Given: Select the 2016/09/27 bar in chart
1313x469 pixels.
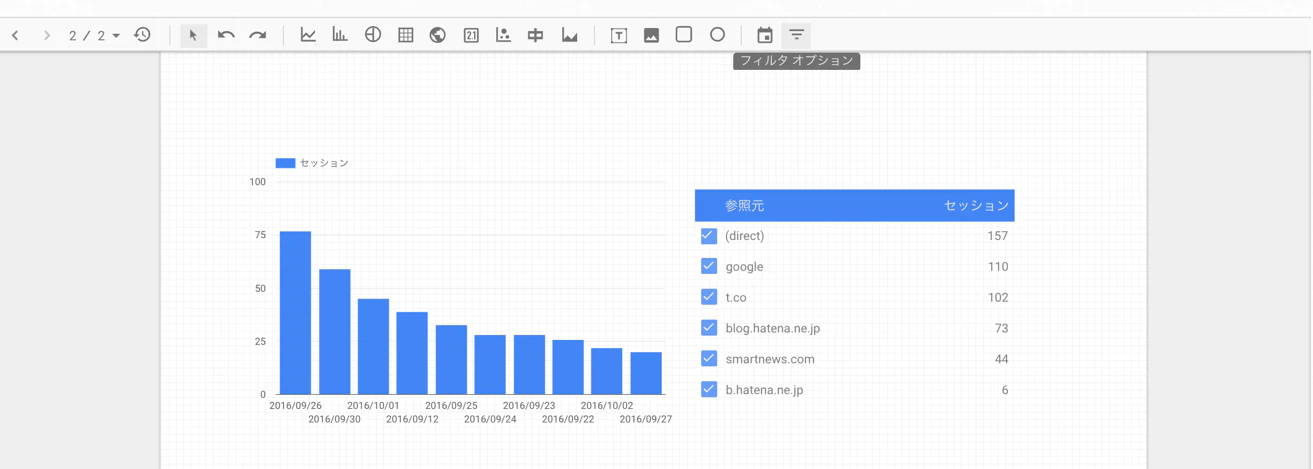Looking at the screenshot, I should (x=646, y=373).
